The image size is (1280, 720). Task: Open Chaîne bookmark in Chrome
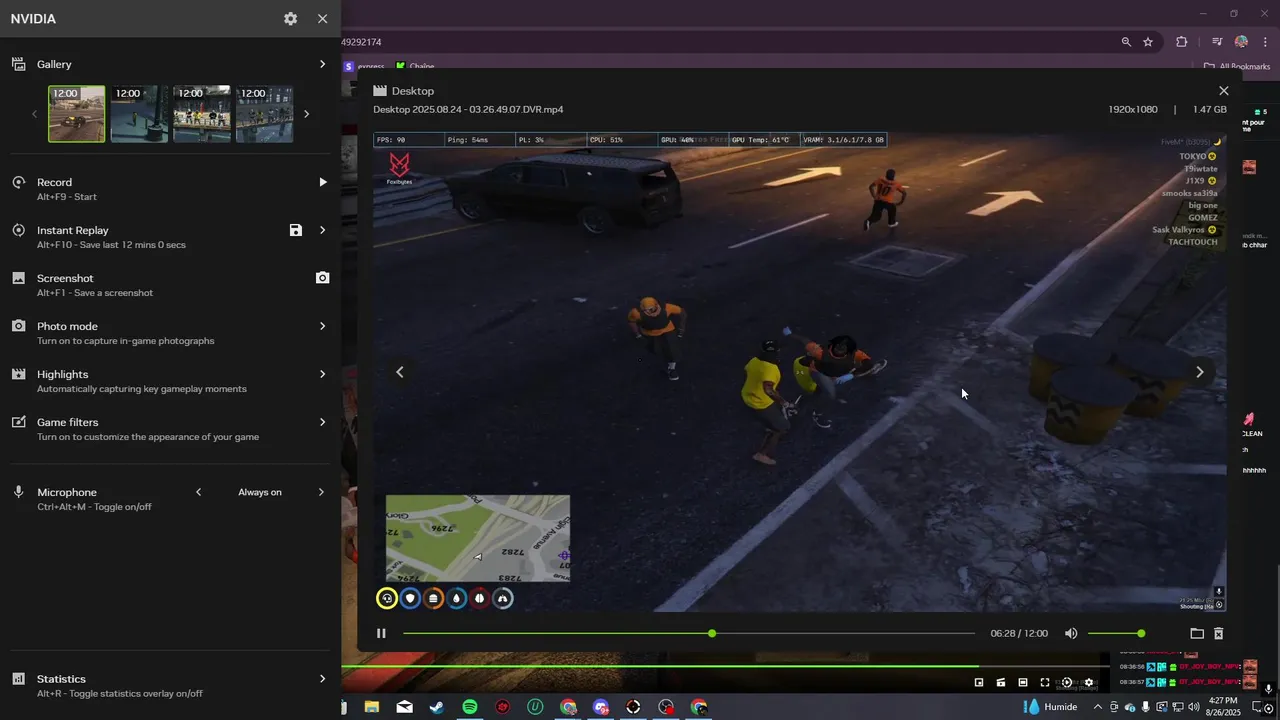click(415, 67)
